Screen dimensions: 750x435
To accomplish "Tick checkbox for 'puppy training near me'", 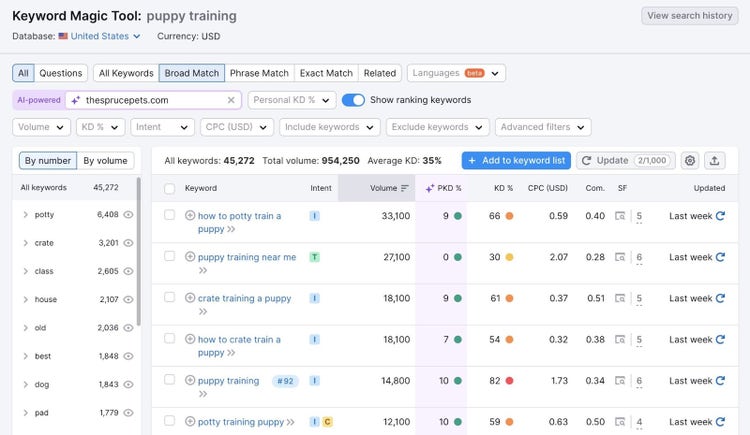I will (169, 256).
